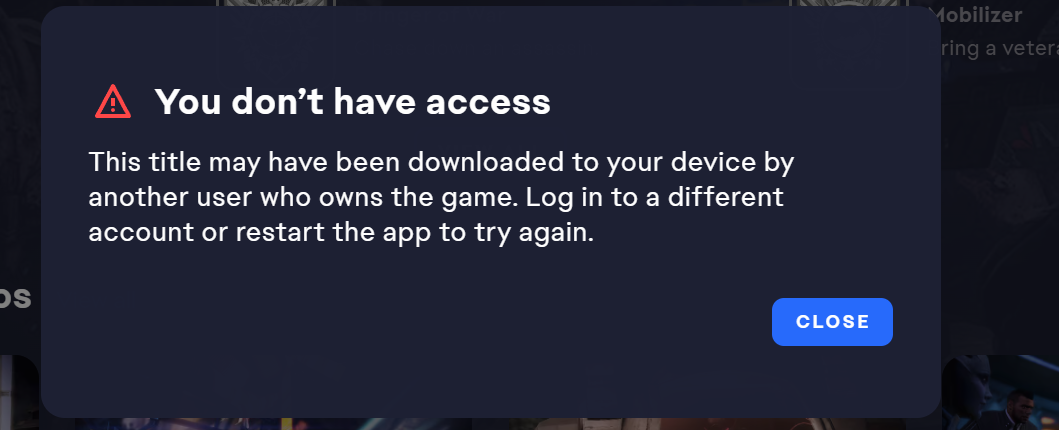Select the "This title may have been downloaded" line
Screen dimensions: 1059x430
click(x=441, y=163)
